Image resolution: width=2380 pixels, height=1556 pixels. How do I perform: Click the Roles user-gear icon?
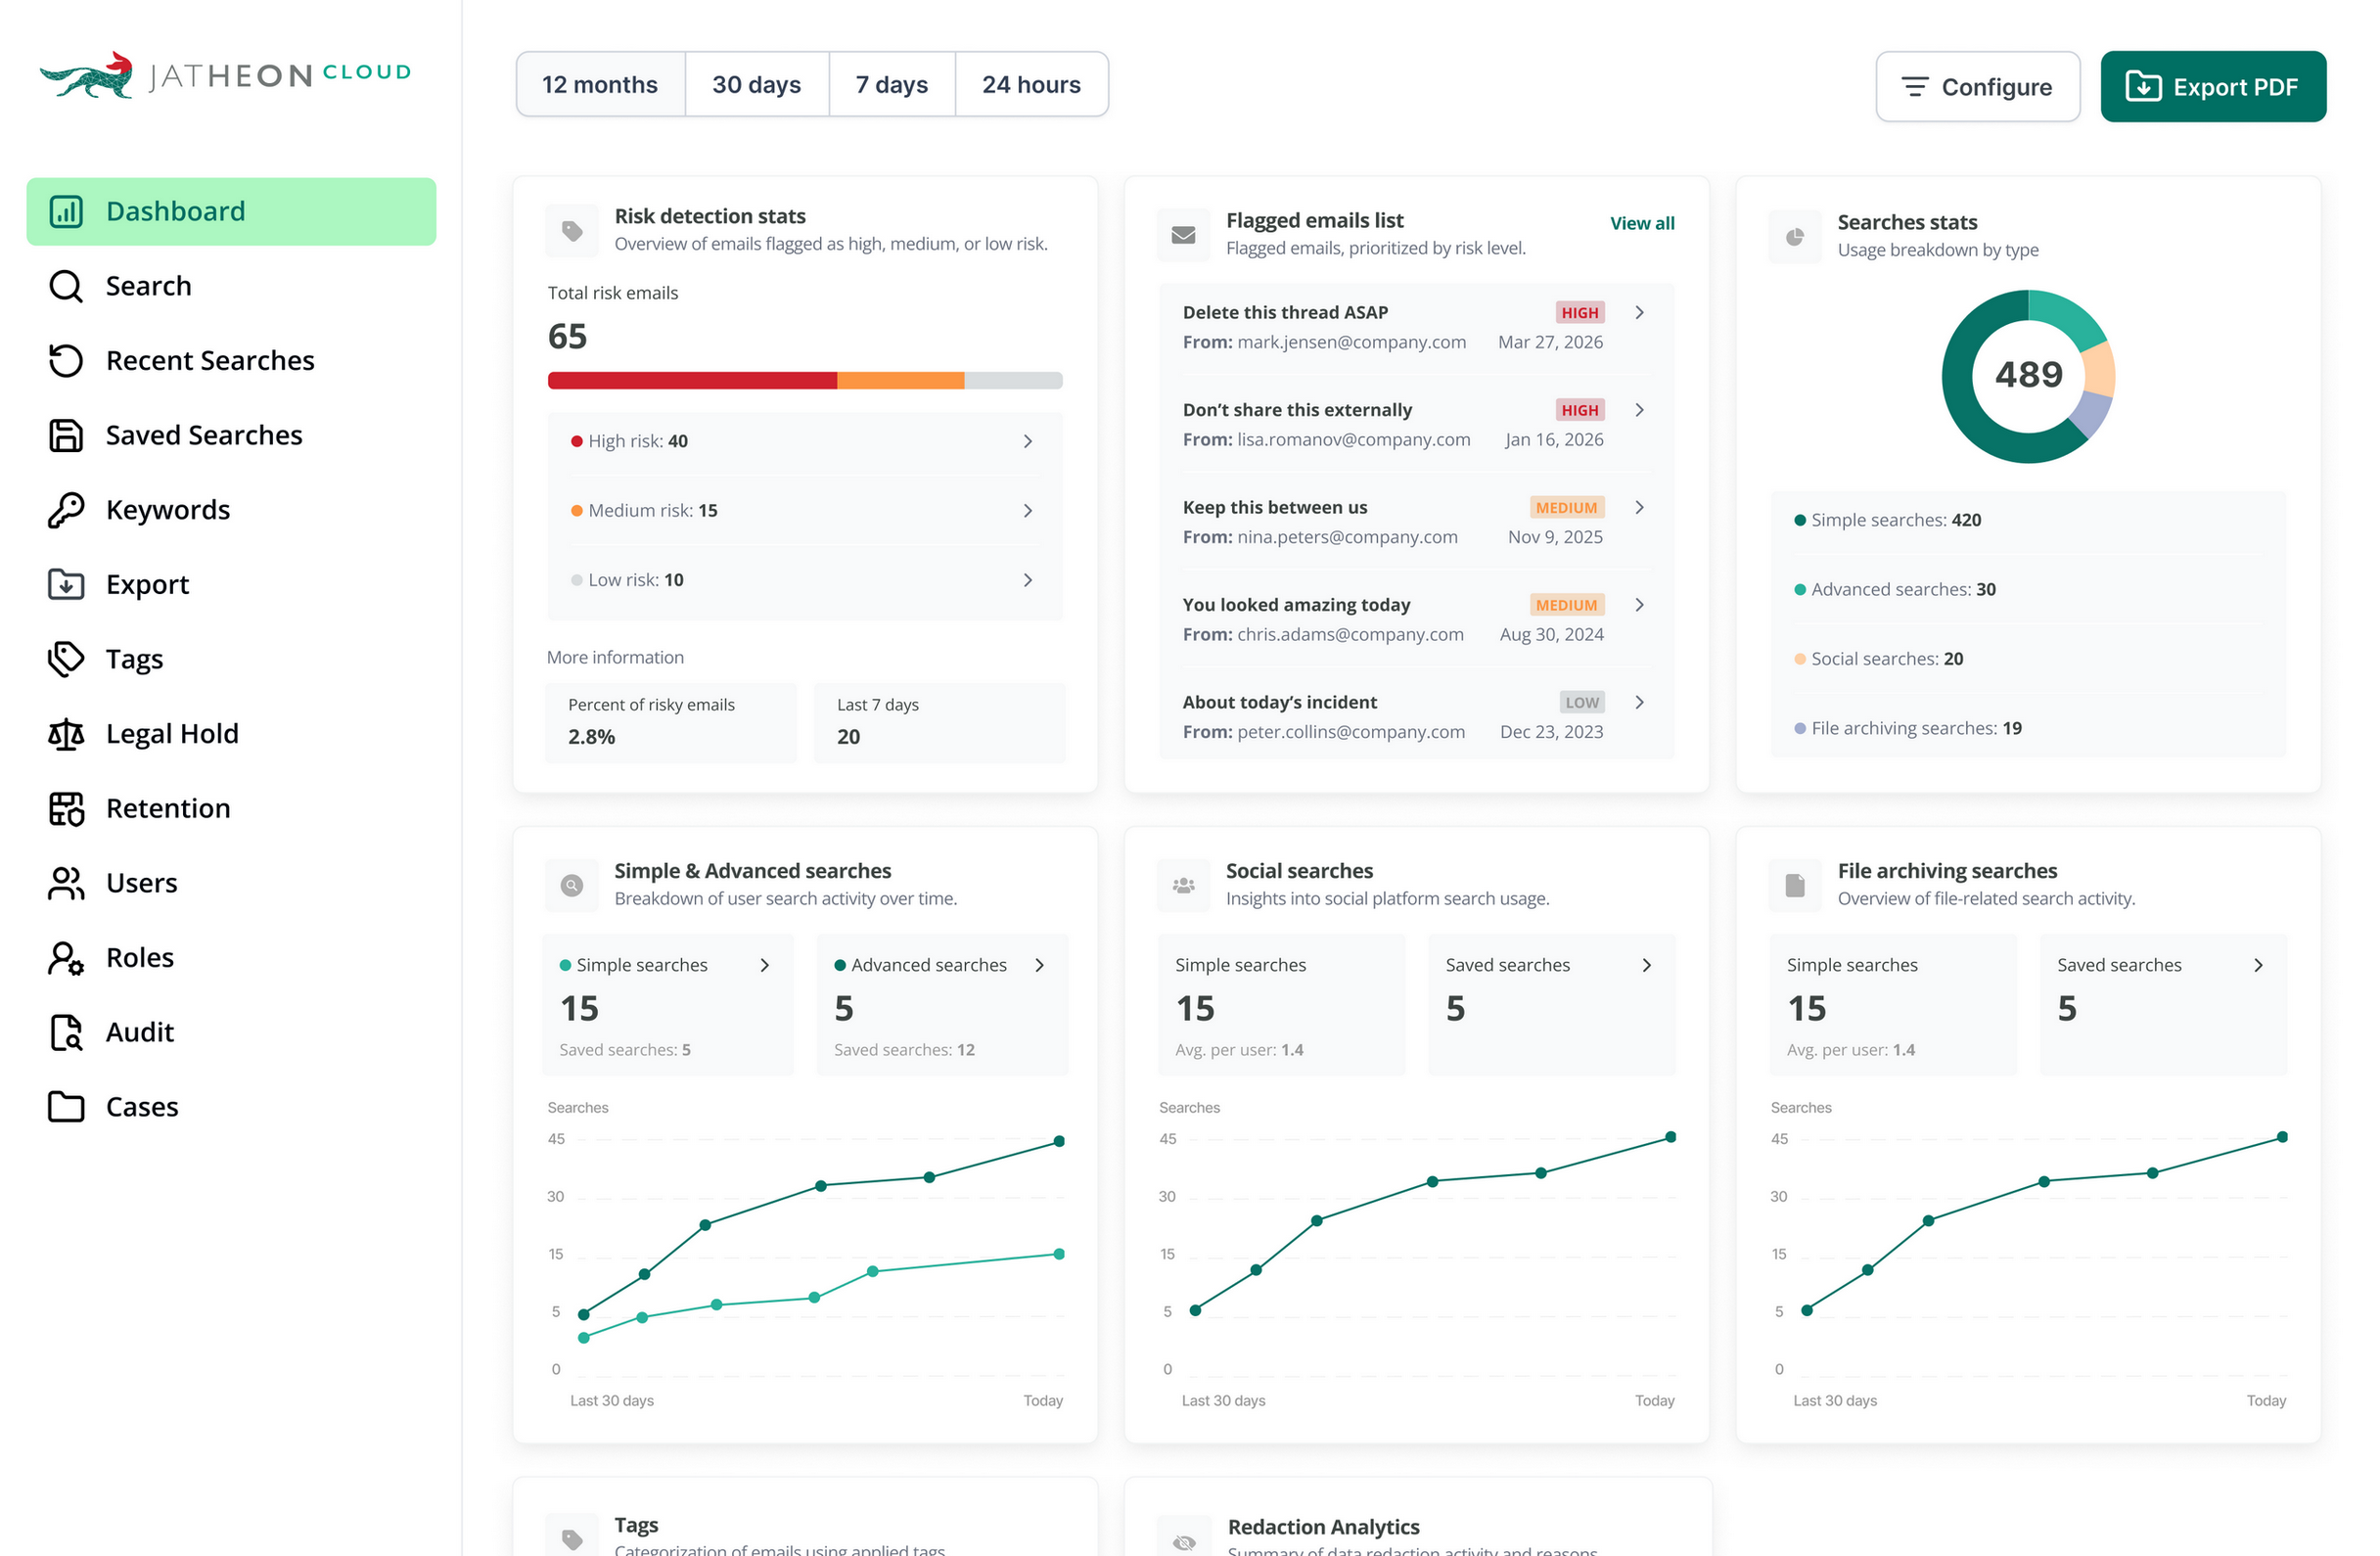[x=66, y=958]
